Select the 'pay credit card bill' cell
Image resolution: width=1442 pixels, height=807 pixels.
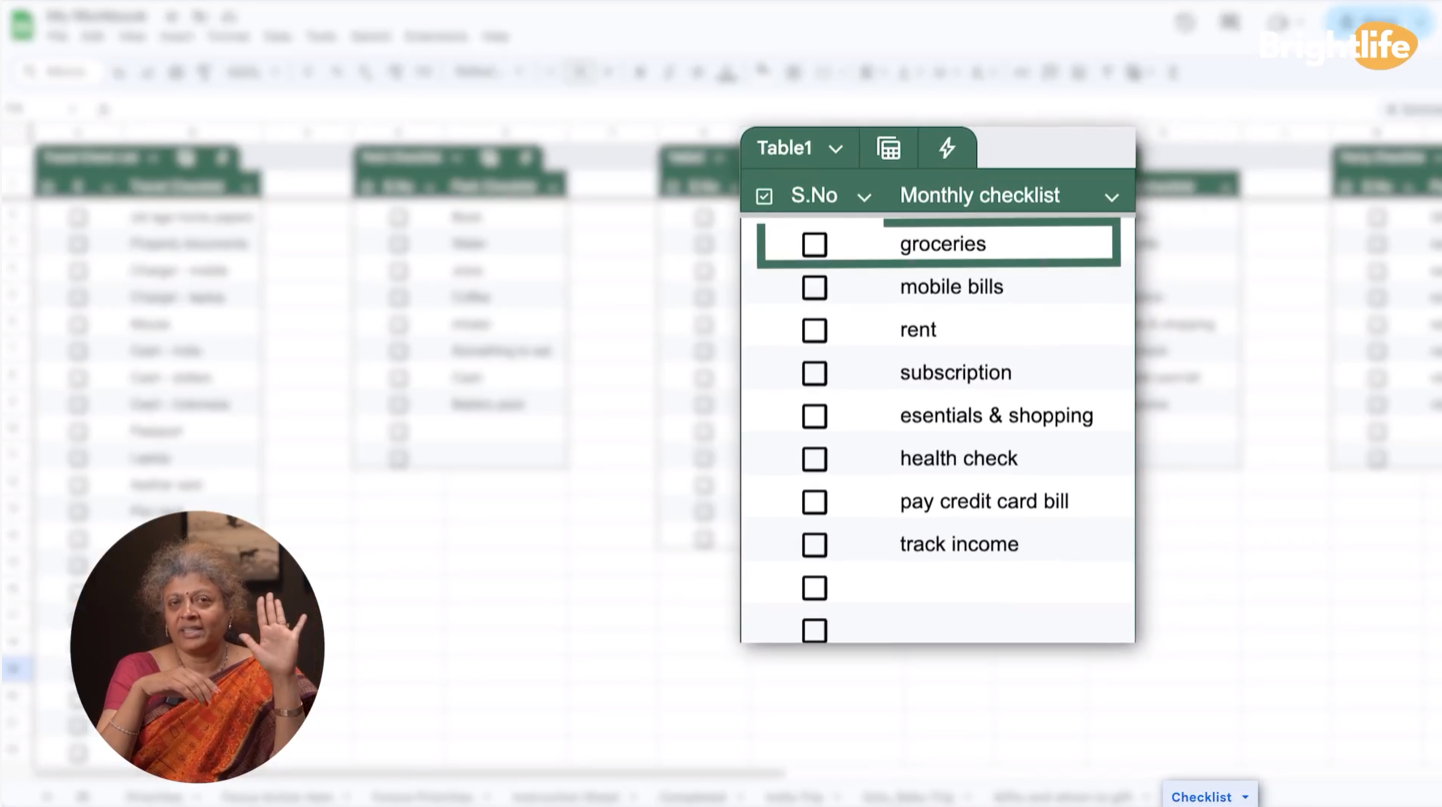(1009, 502)
